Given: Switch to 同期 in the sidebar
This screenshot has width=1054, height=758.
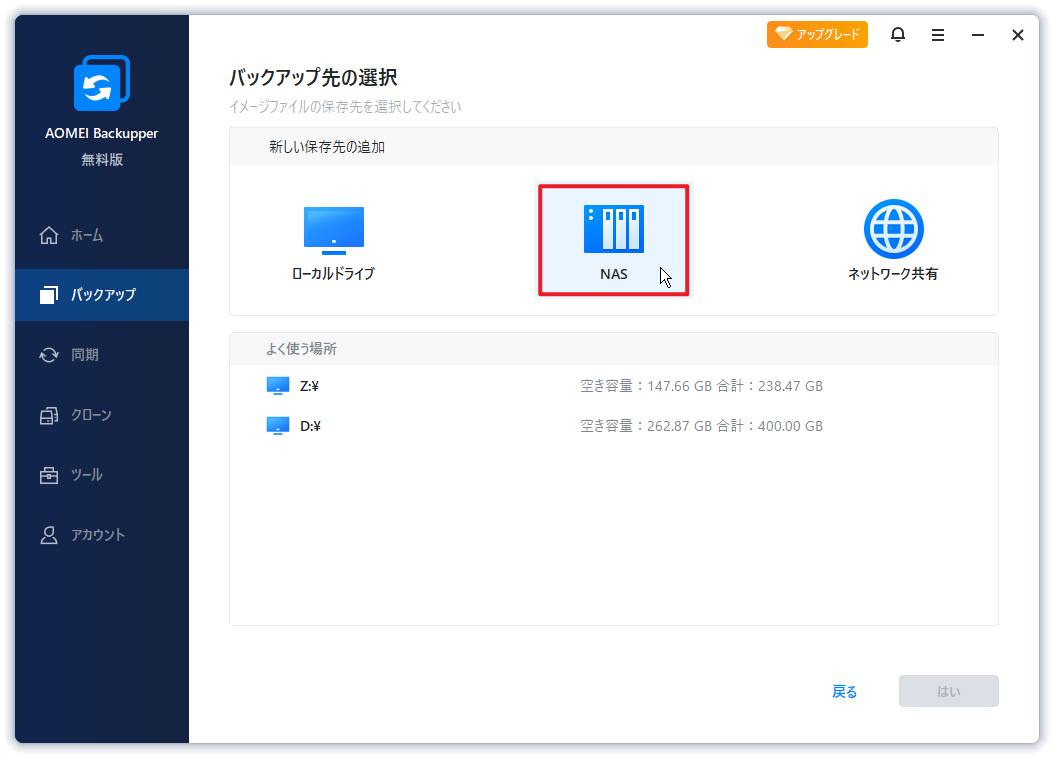Looking at the screenshot, I should pos(102,355).
